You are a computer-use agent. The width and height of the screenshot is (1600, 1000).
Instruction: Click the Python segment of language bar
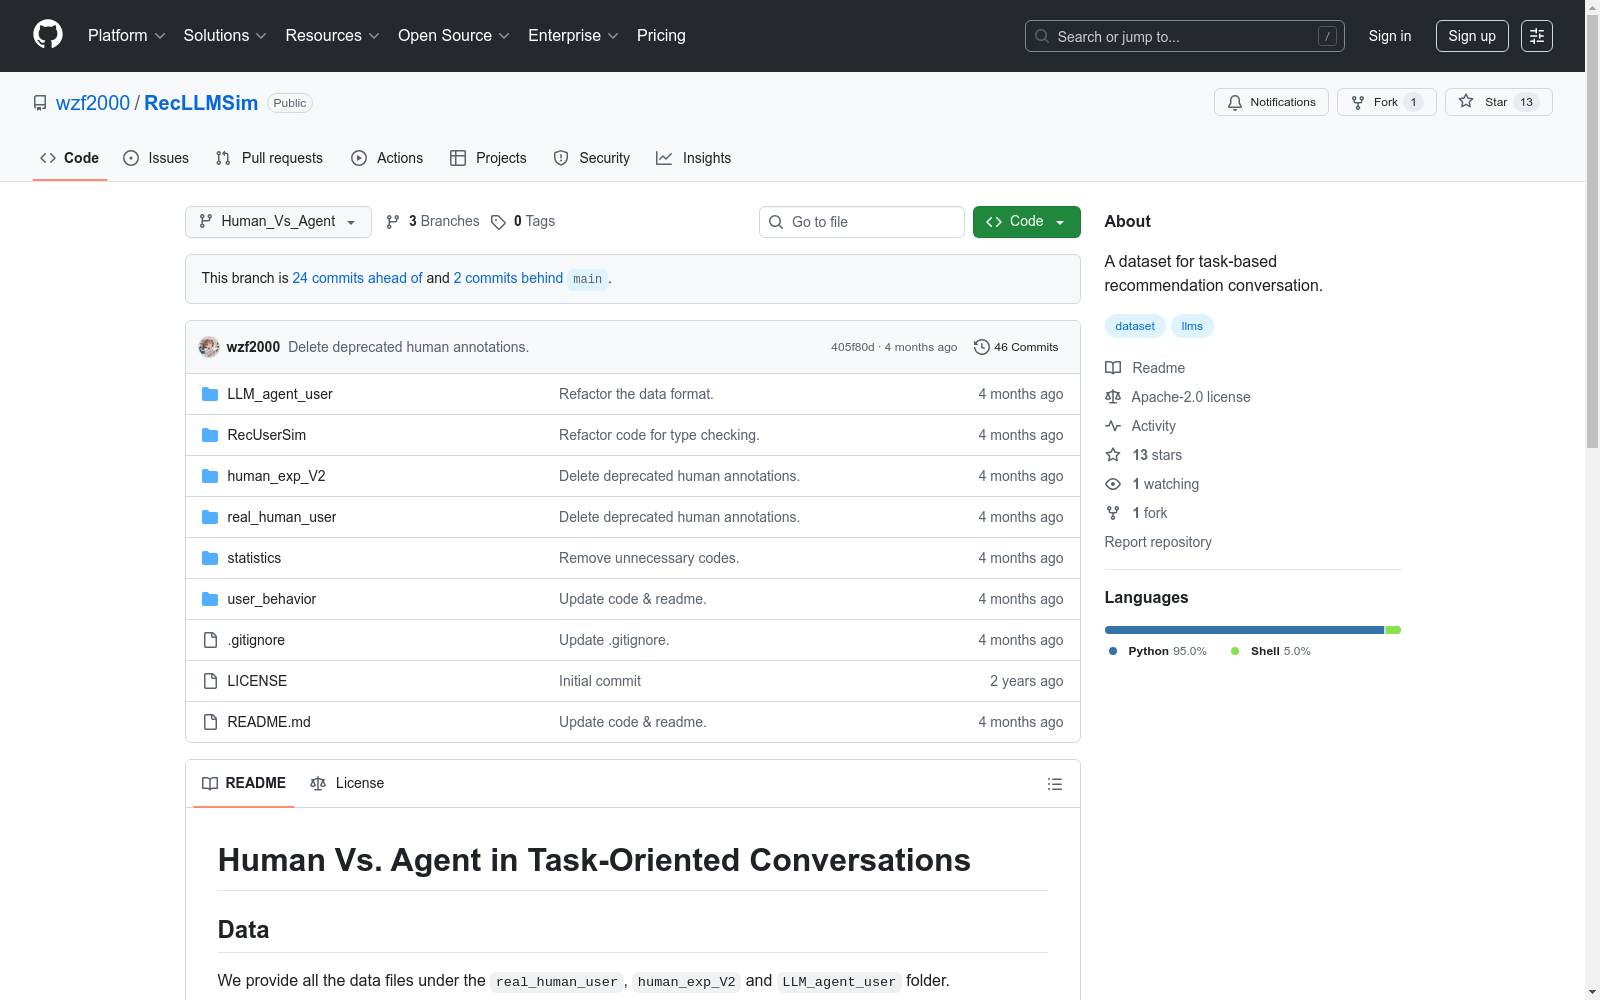coord(1244,630)
